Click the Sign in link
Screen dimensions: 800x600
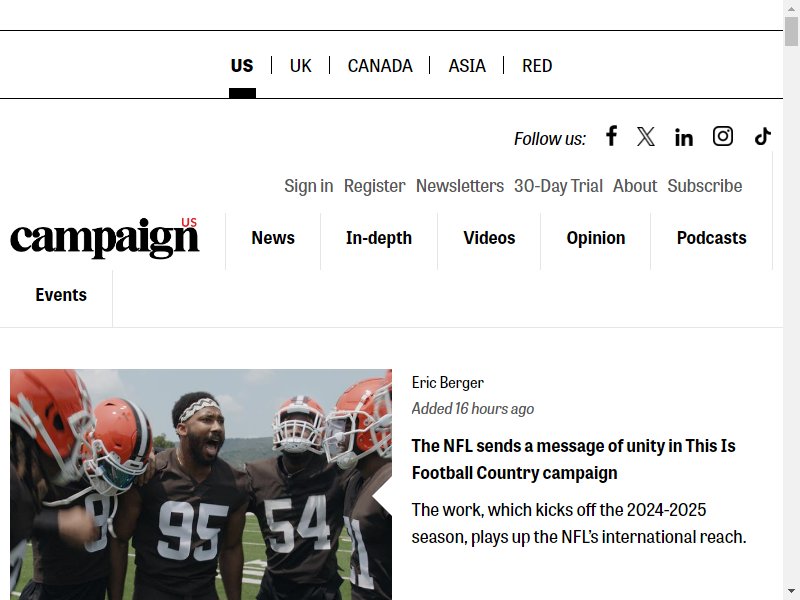click(x=309, y=186)
